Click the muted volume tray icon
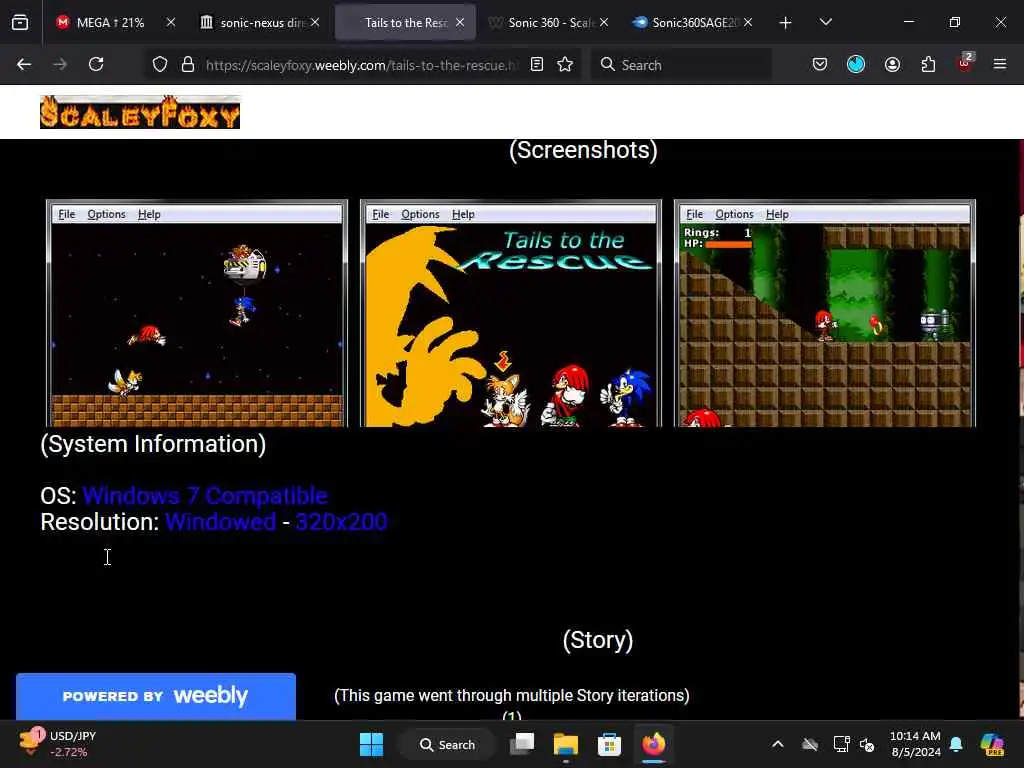Image resolution: width=1024 pixels, height=768 pixels. pos(867,744)
